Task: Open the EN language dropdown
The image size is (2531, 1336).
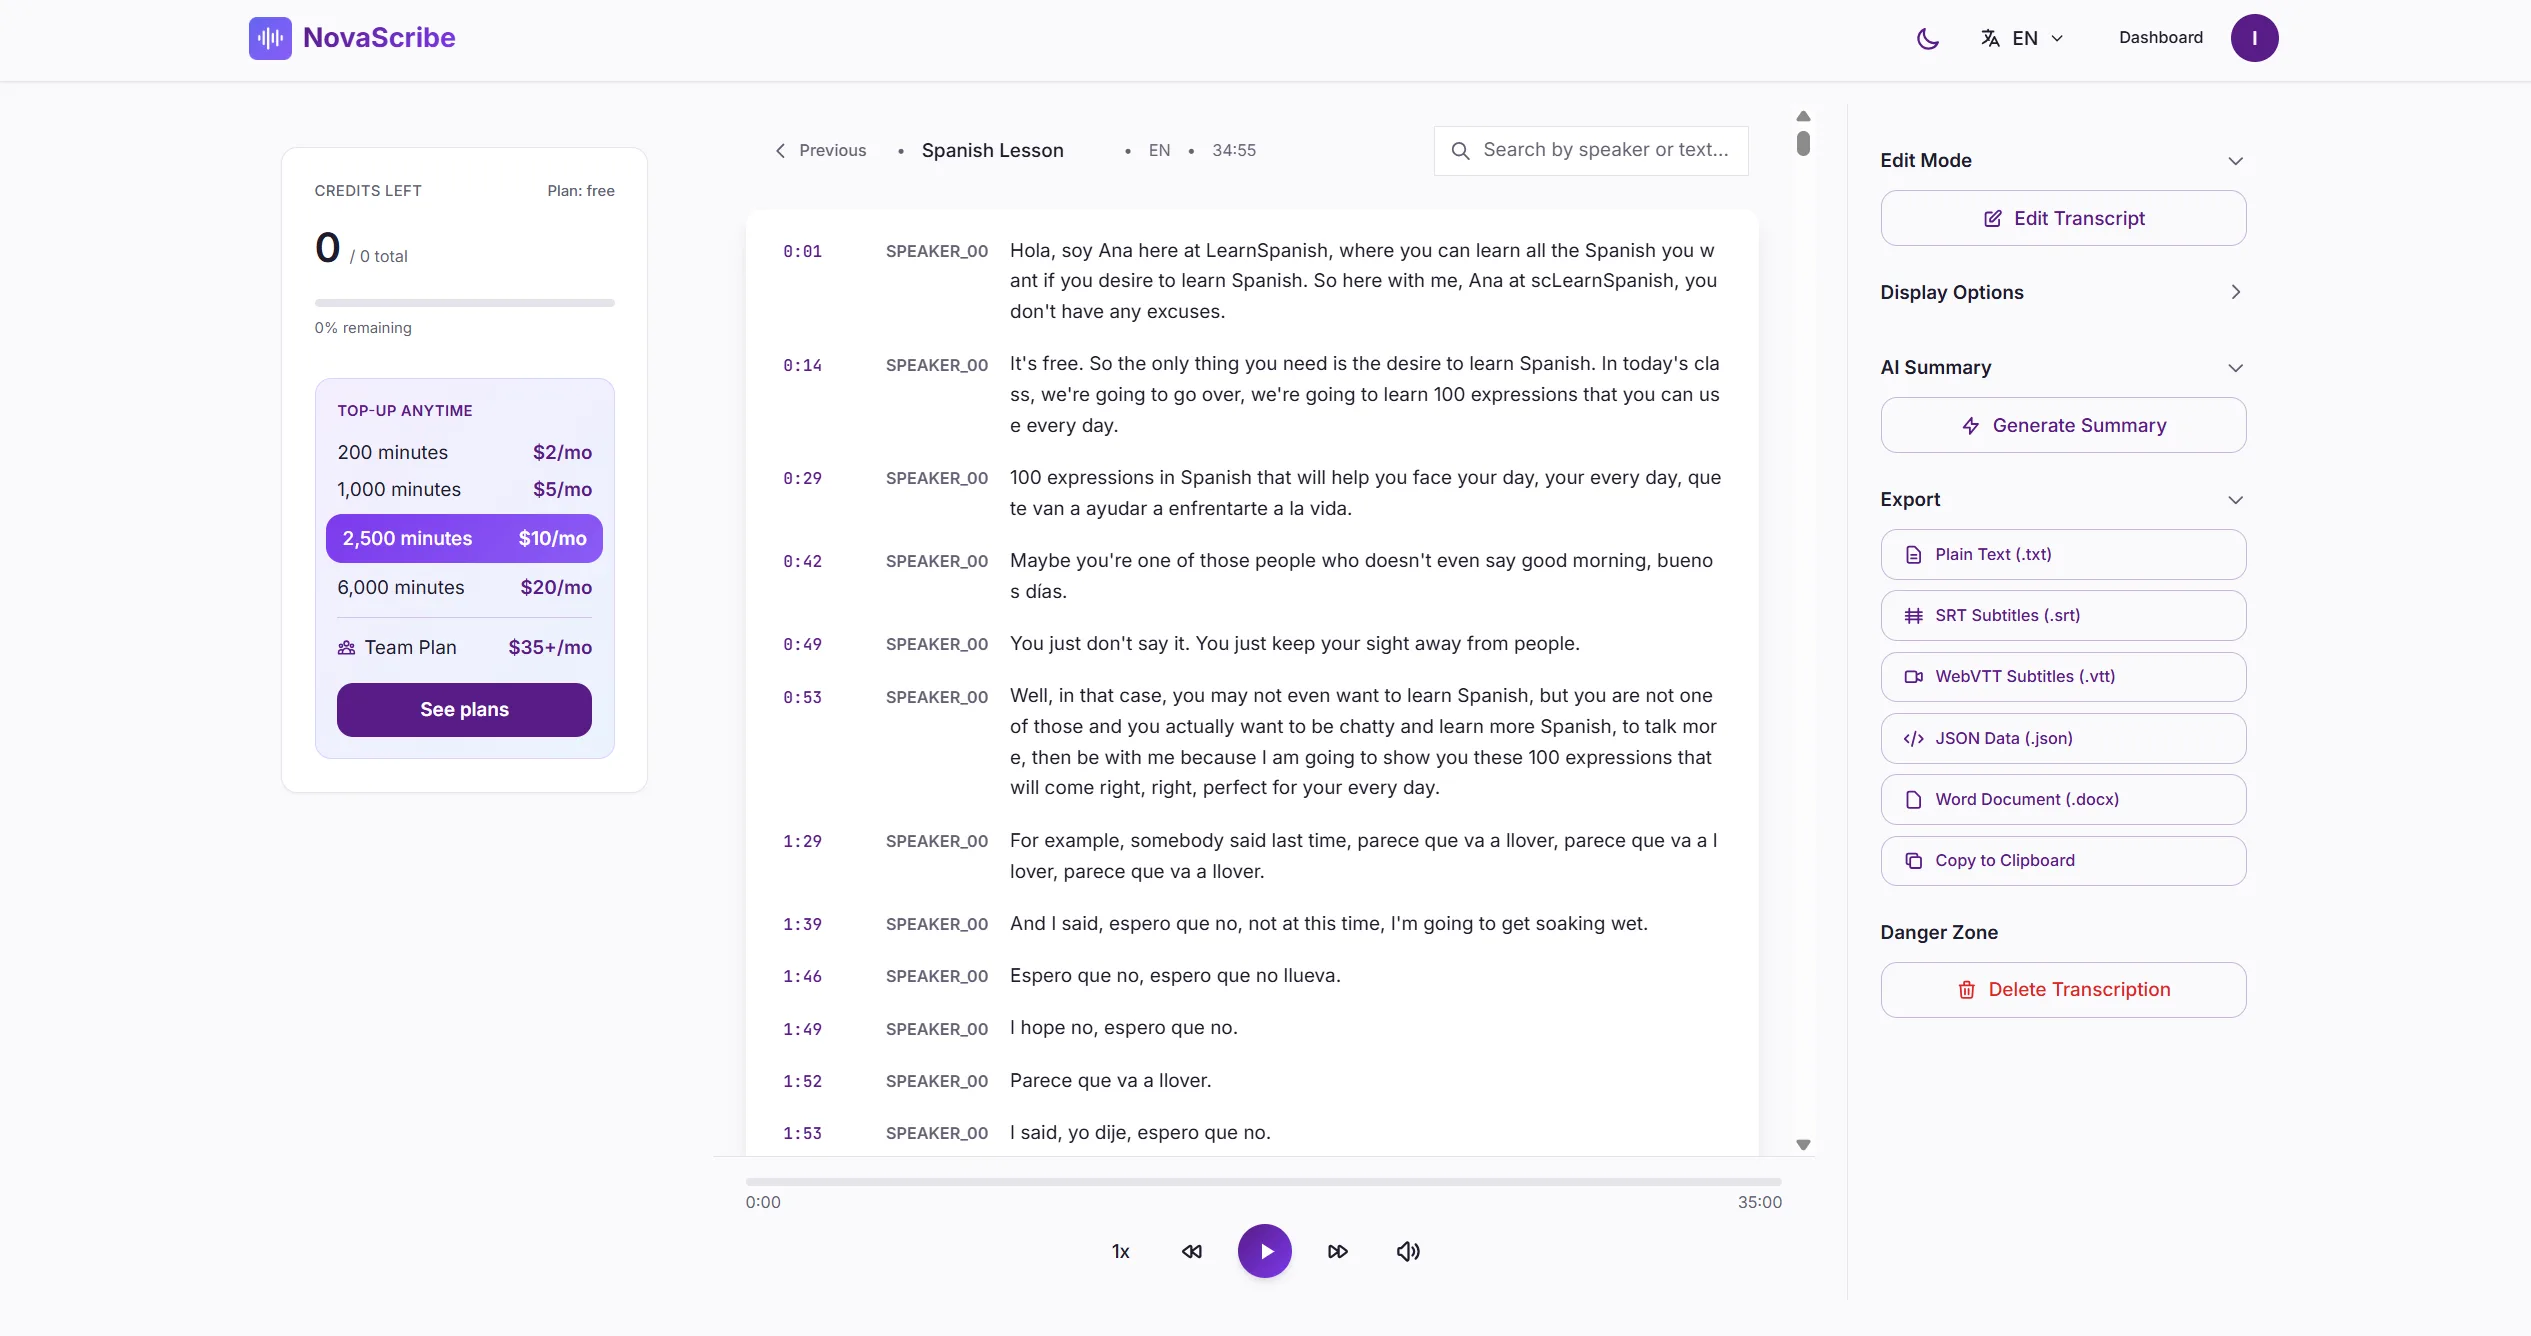Action: click(2021, 38)
